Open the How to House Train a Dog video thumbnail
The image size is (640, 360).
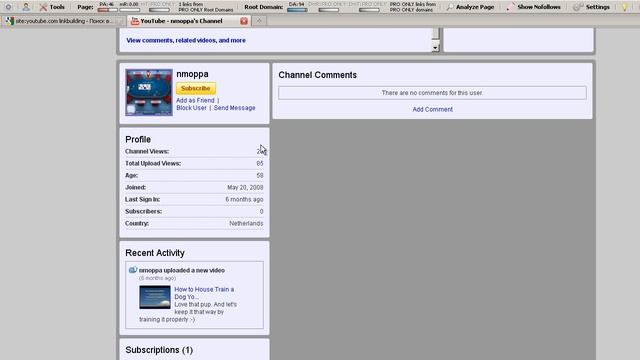155,297
